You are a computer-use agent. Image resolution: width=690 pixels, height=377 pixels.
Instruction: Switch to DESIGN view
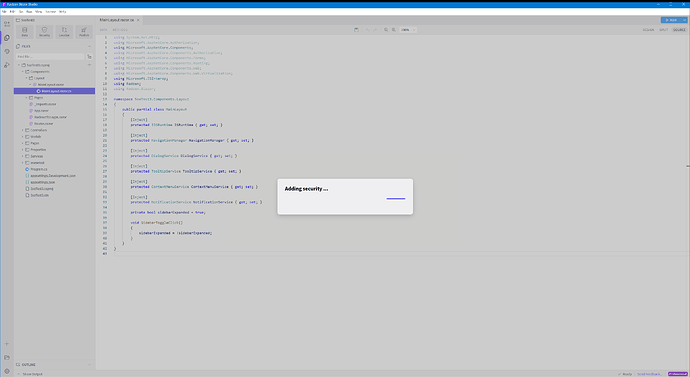[648, 30]
